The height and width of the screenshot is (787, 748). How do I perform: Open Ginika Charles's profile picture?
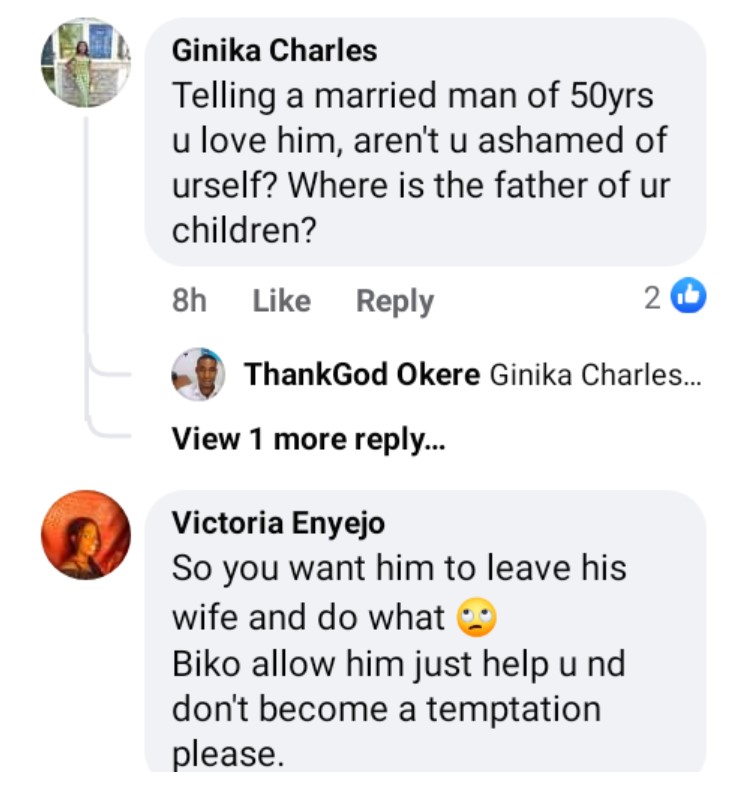pyautogui.click(x=85, y=62)
